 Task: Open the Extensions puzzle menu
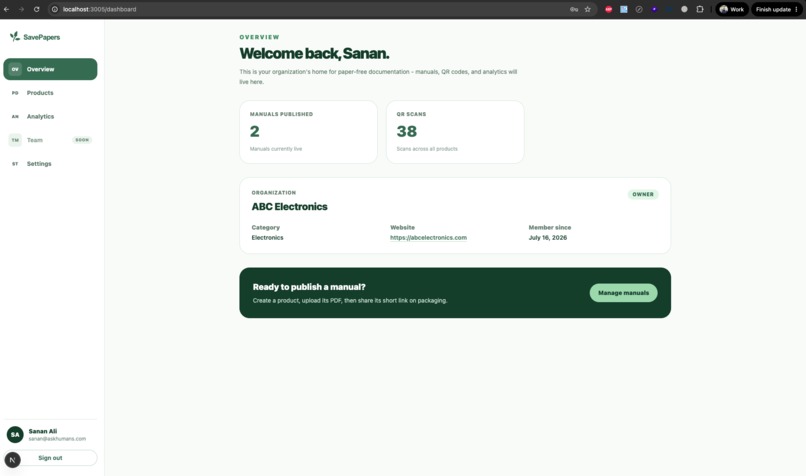tap(700, 9)
